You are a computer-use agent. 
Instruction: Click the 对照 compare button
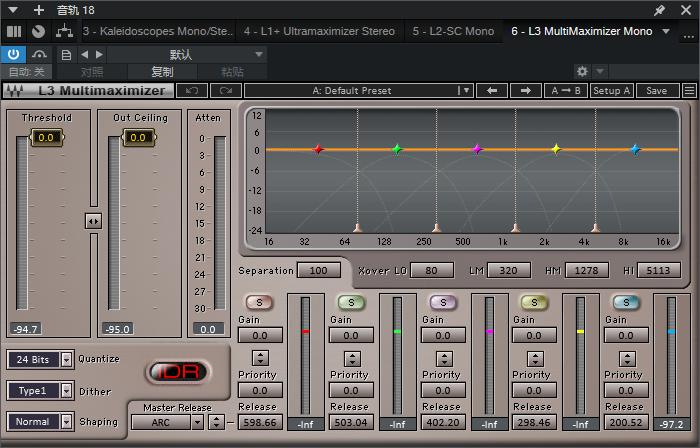92,71
